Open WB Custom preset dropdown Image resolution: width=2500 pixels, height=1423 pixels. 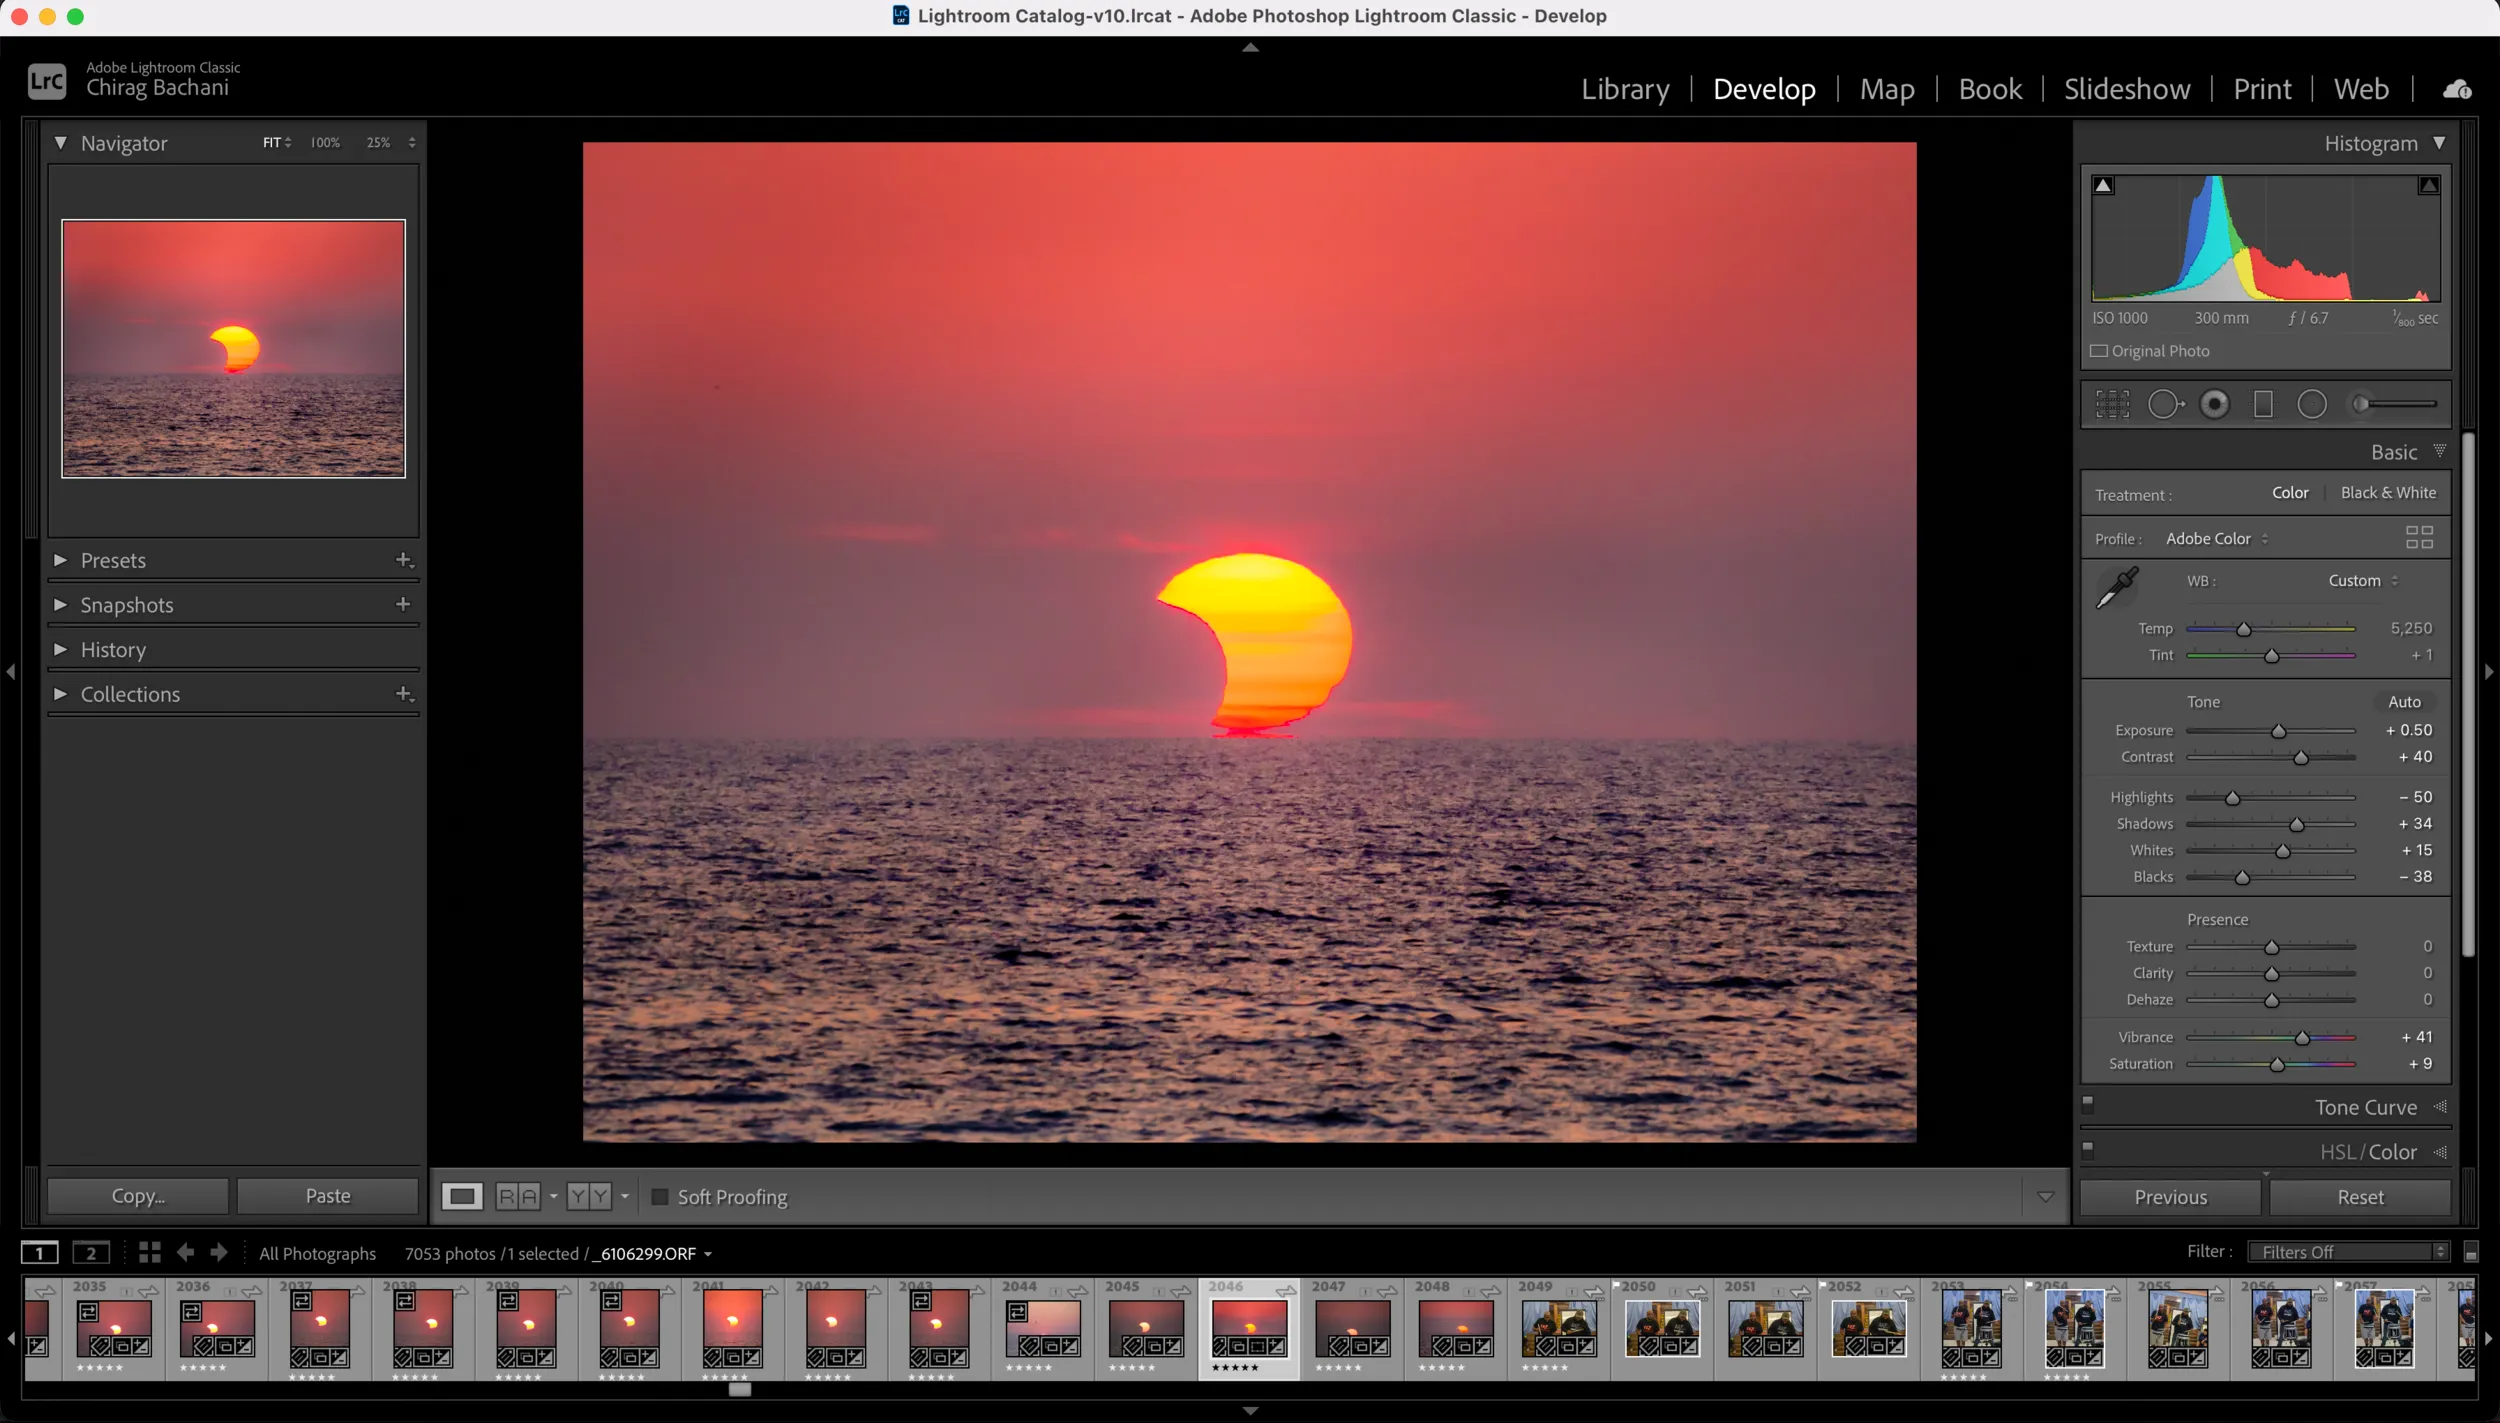tap(2363, 580)
